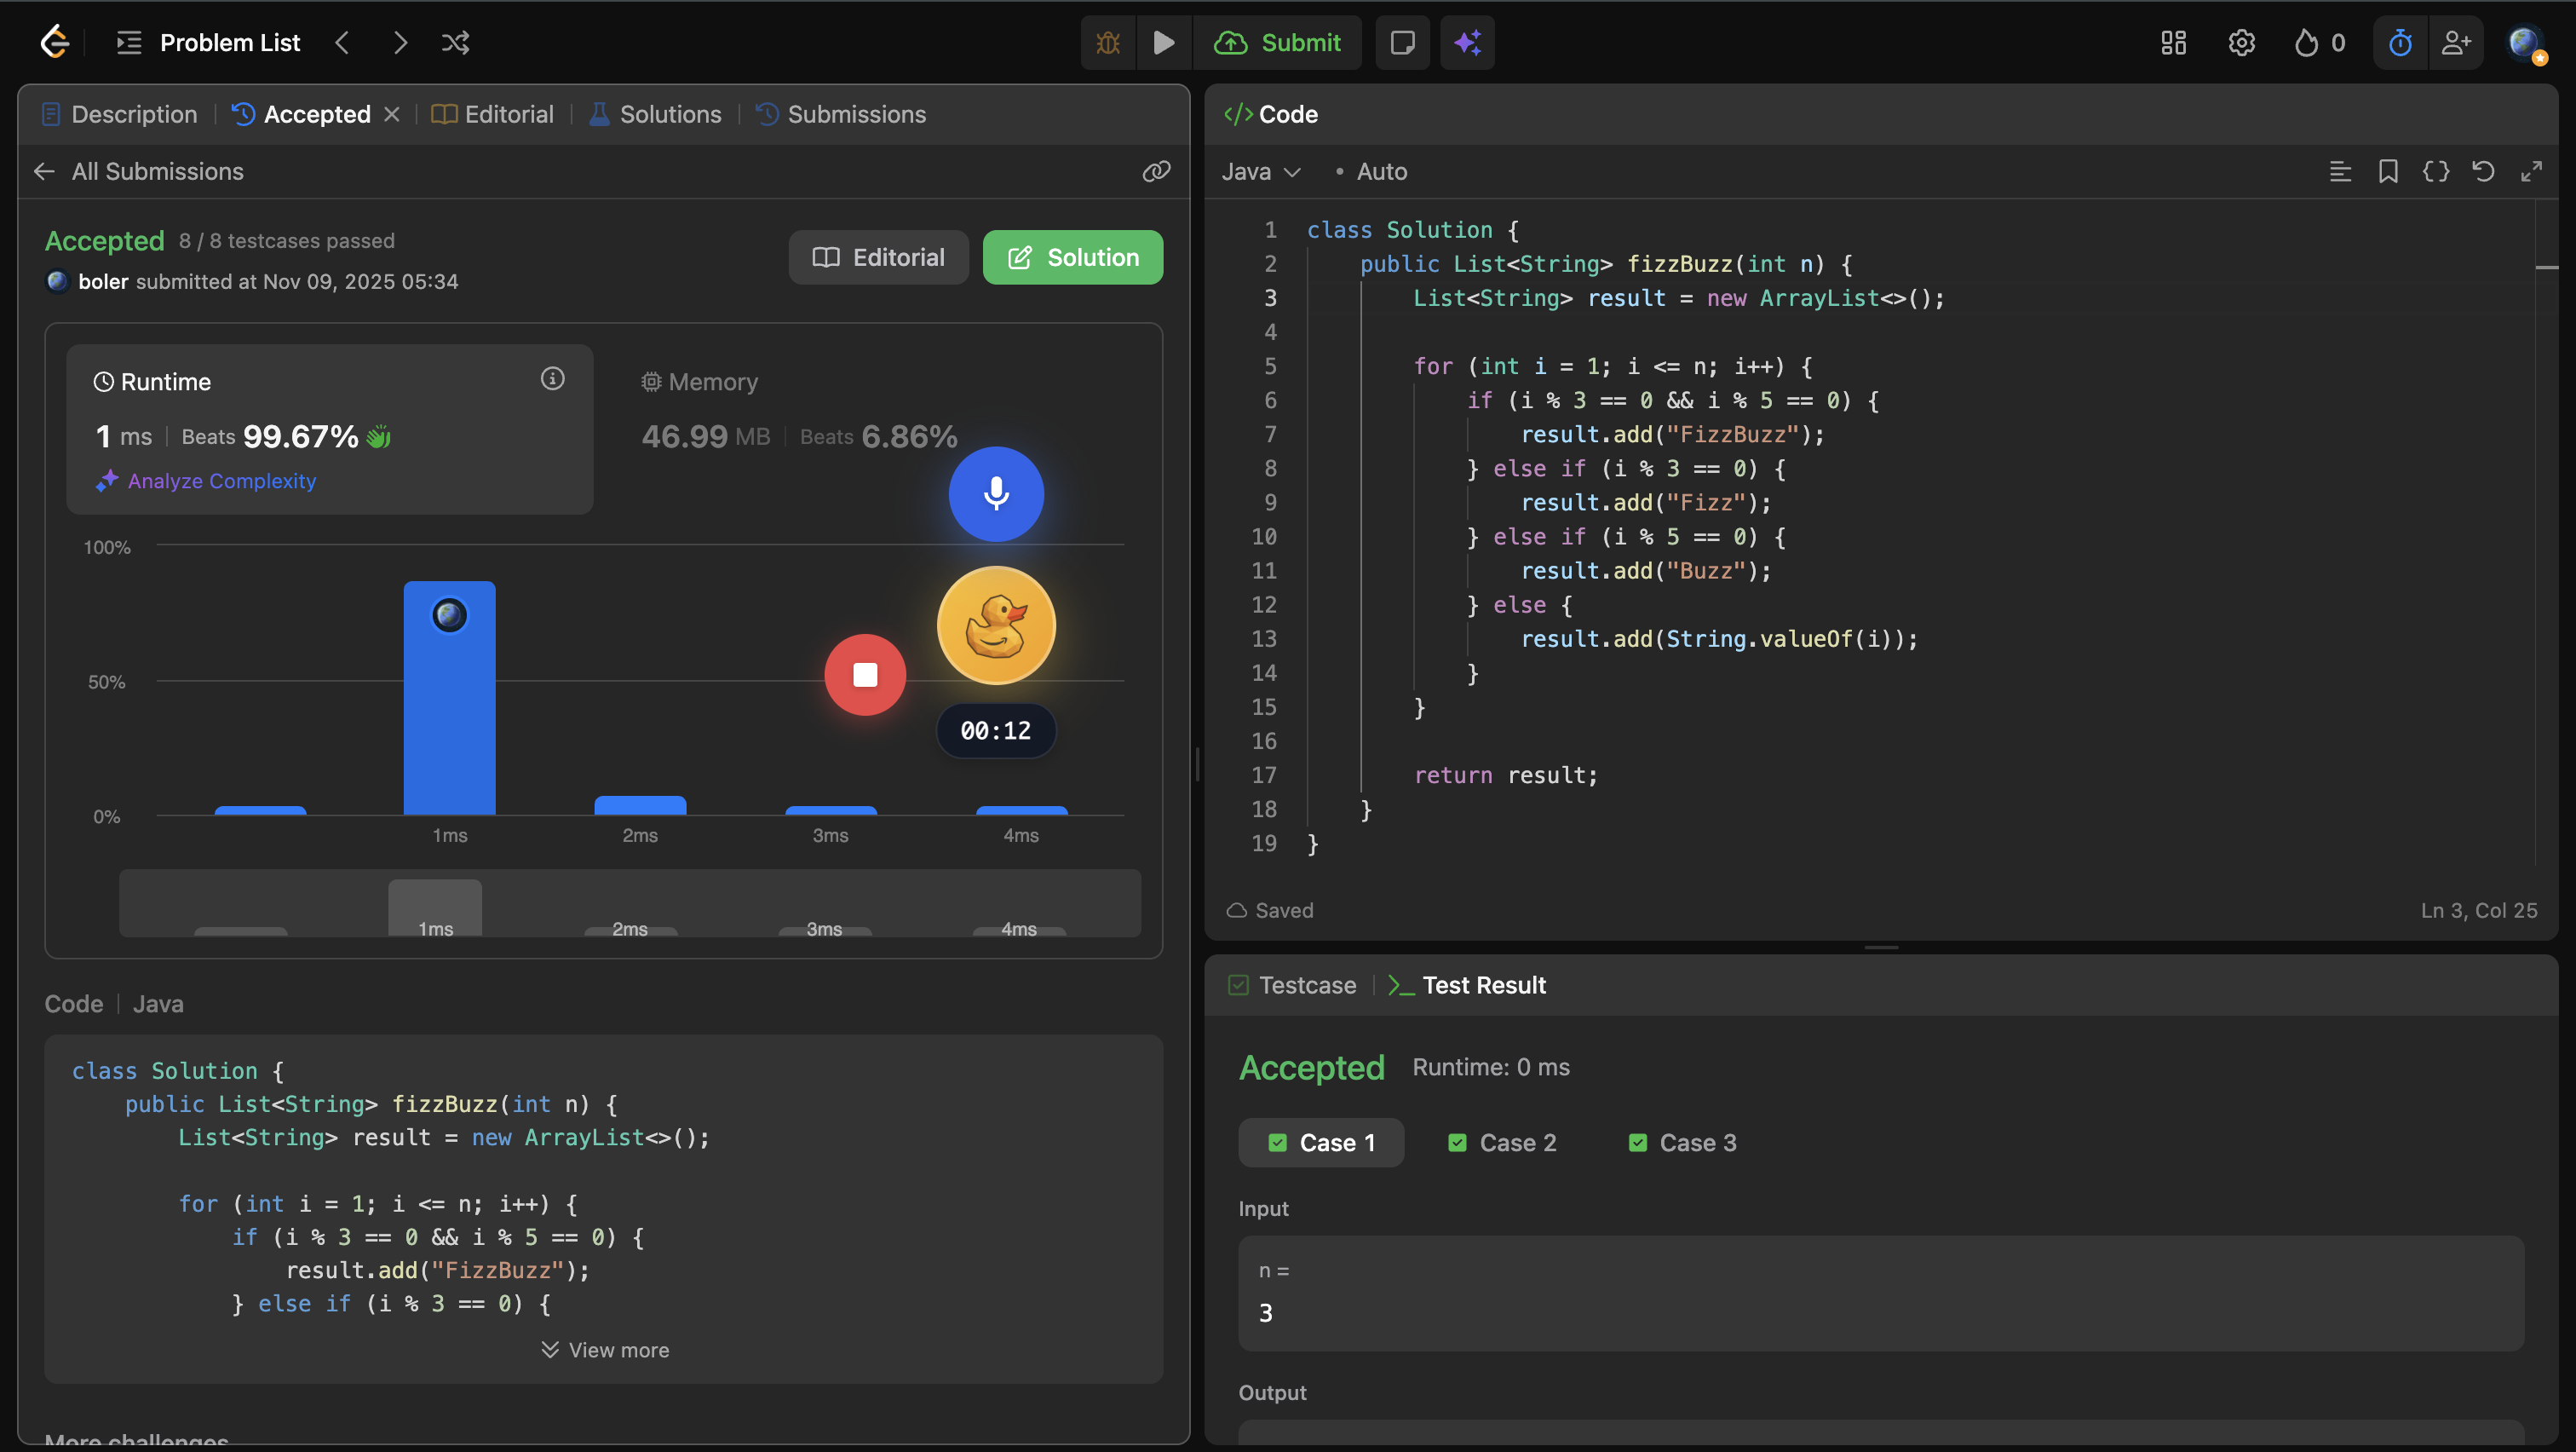Select the Case 3 test tab
This screenshot has width=2576, height=1452.
[1682, 1143]
